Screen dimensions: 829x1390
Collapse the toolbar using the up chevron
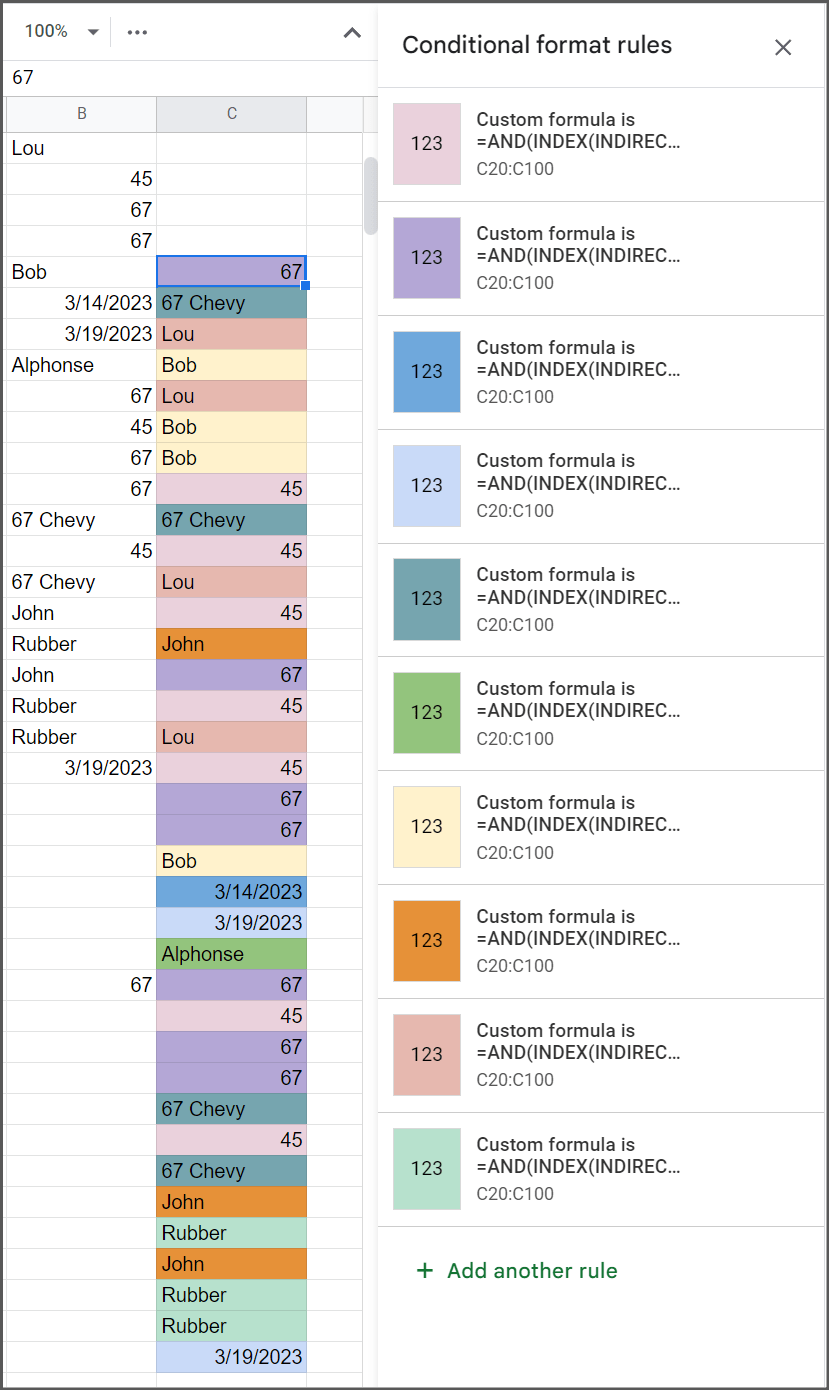tap(351, 32)
